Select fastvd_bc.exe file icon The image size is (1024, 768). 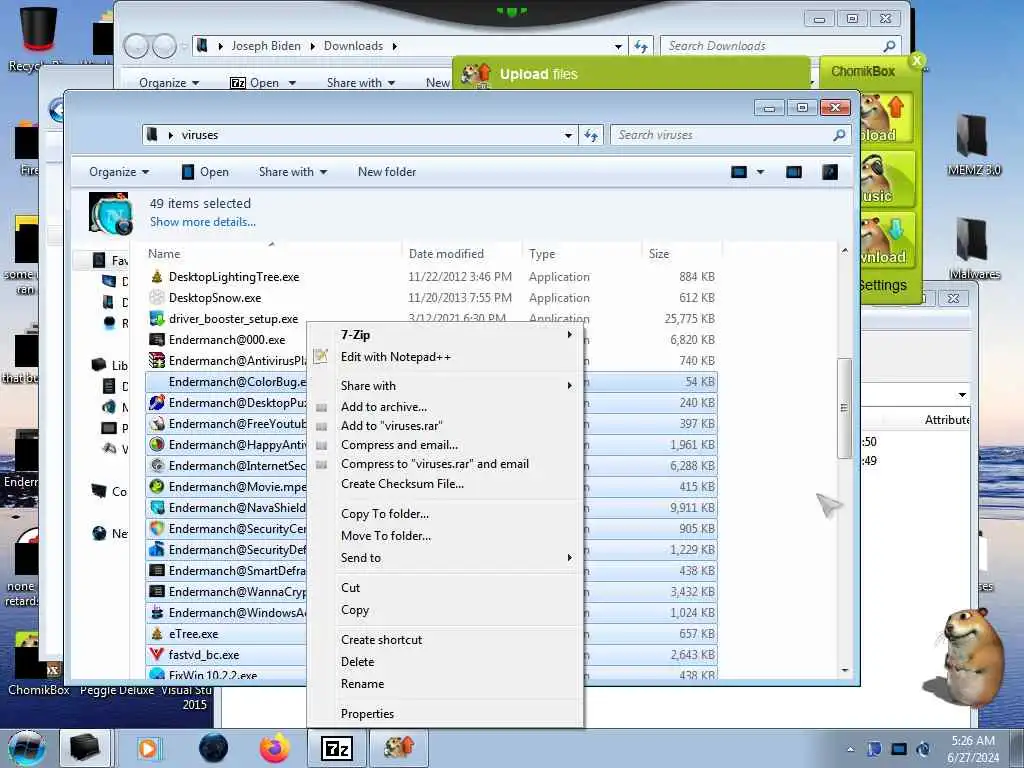click(157, 654)
